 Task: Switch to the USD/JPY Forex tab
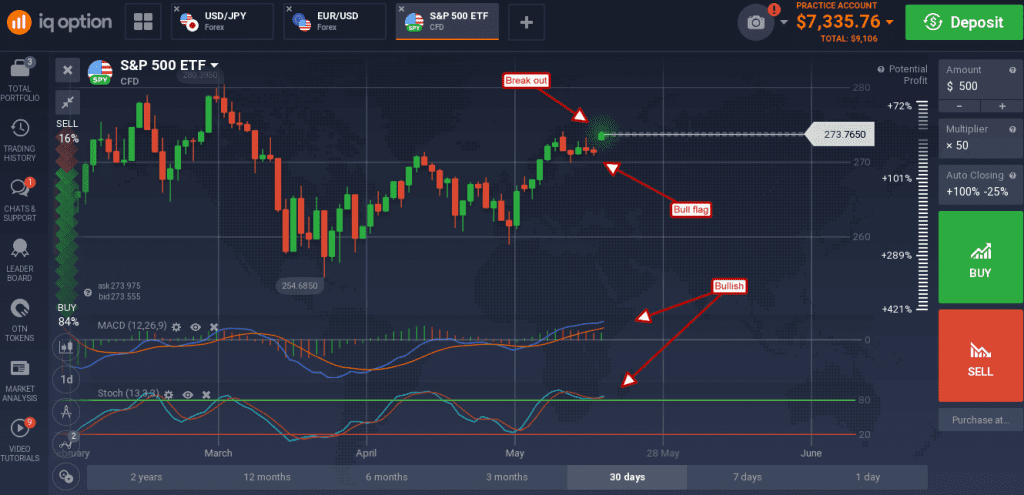(x=223, y=22)
